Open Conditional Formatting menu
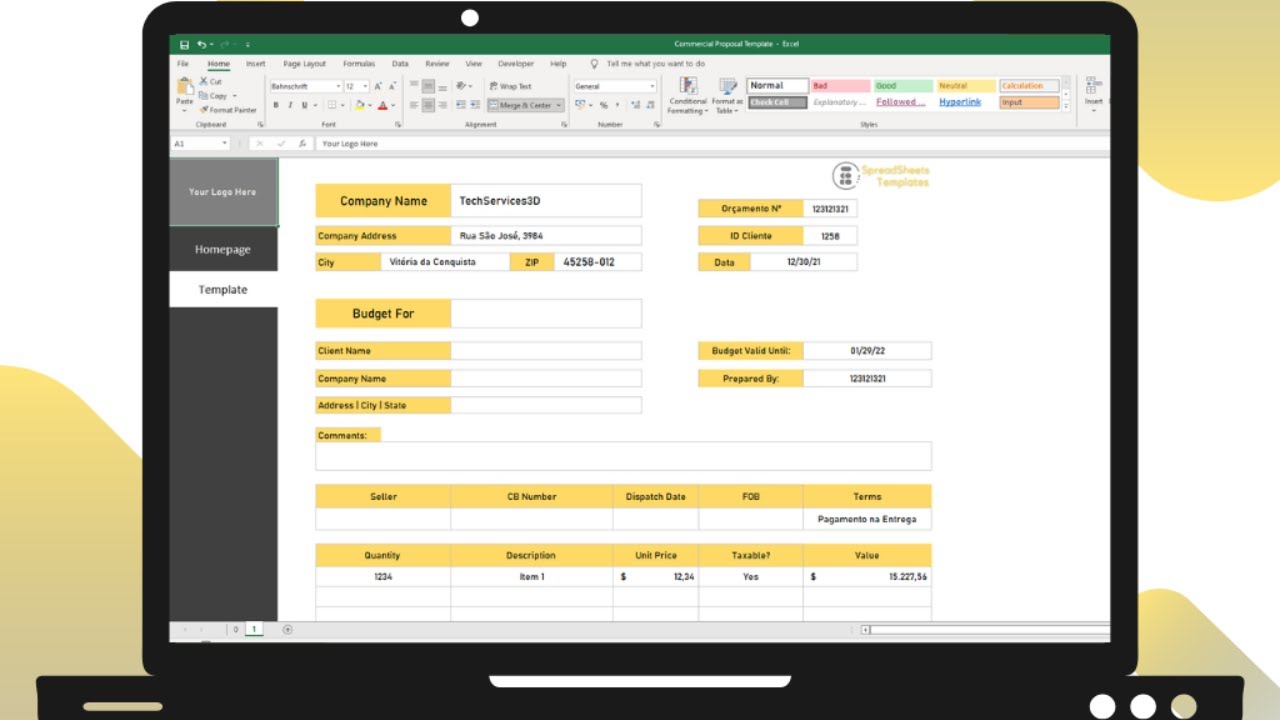The height and width of the screenshot is (720, 1280). [688, 96]
